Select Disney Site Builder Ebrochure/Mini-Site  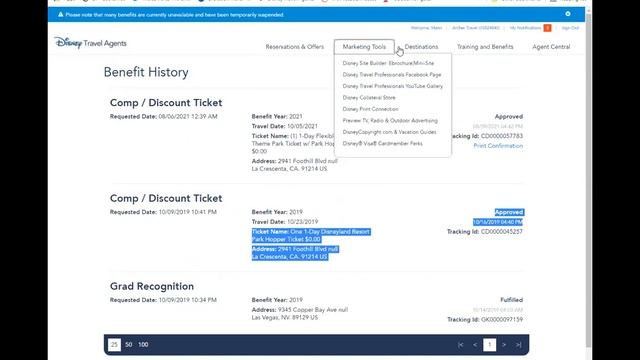(388, 63)
